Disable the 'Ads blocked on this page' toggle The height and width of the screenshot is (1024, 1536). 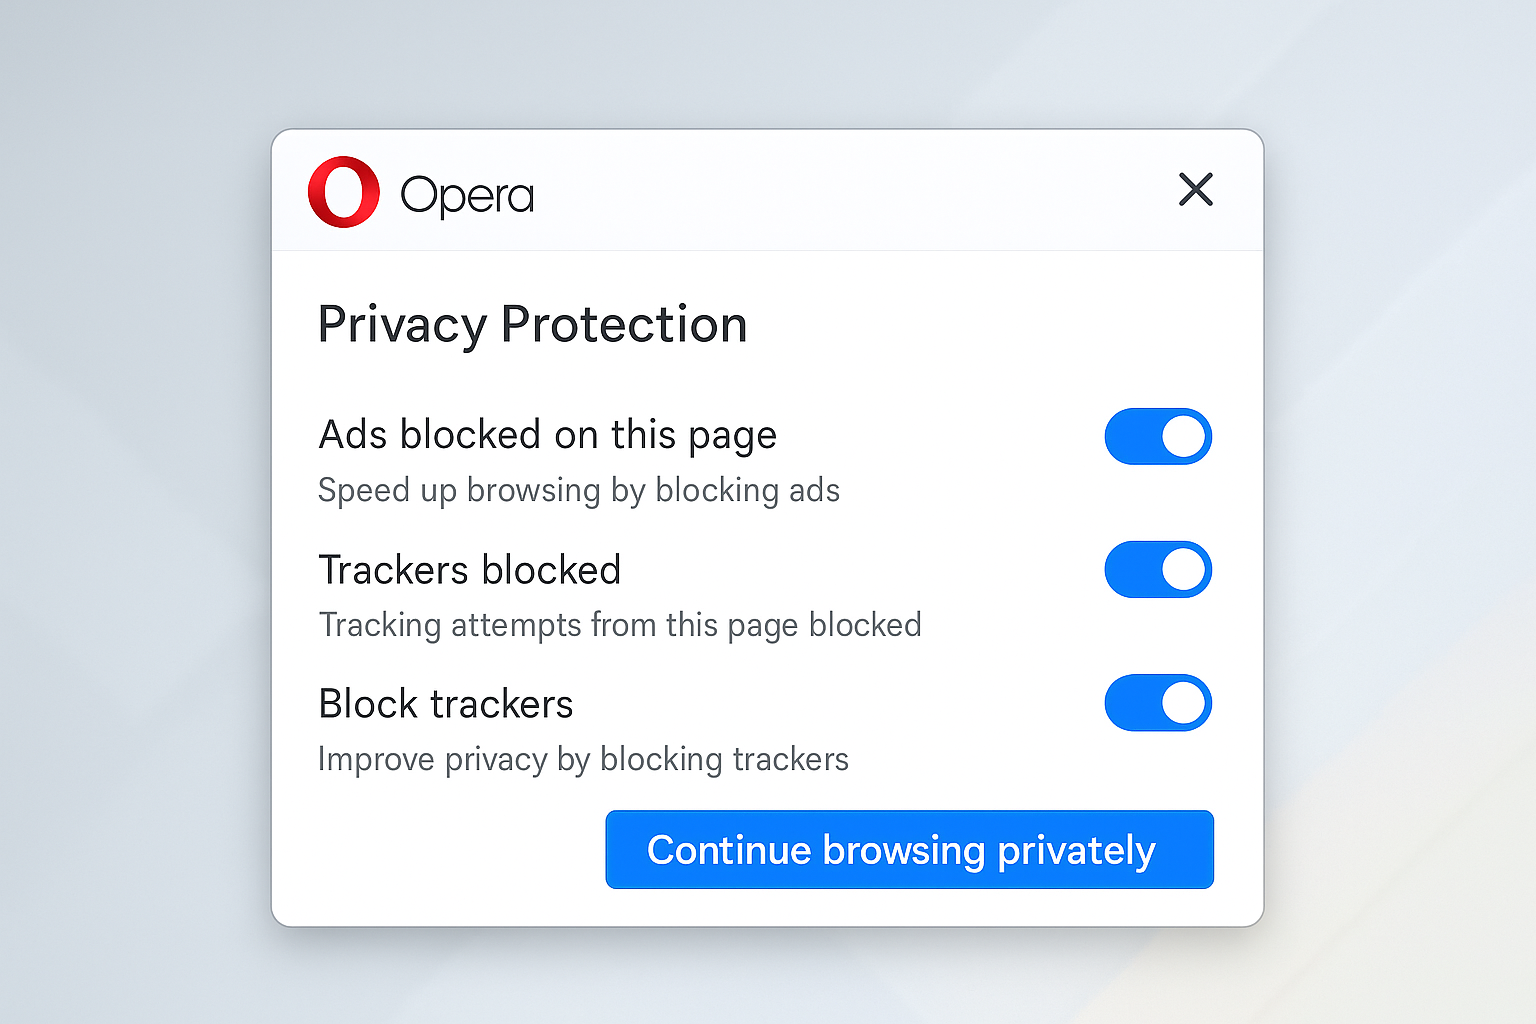pyautogui.click(x=1158, y=436)
